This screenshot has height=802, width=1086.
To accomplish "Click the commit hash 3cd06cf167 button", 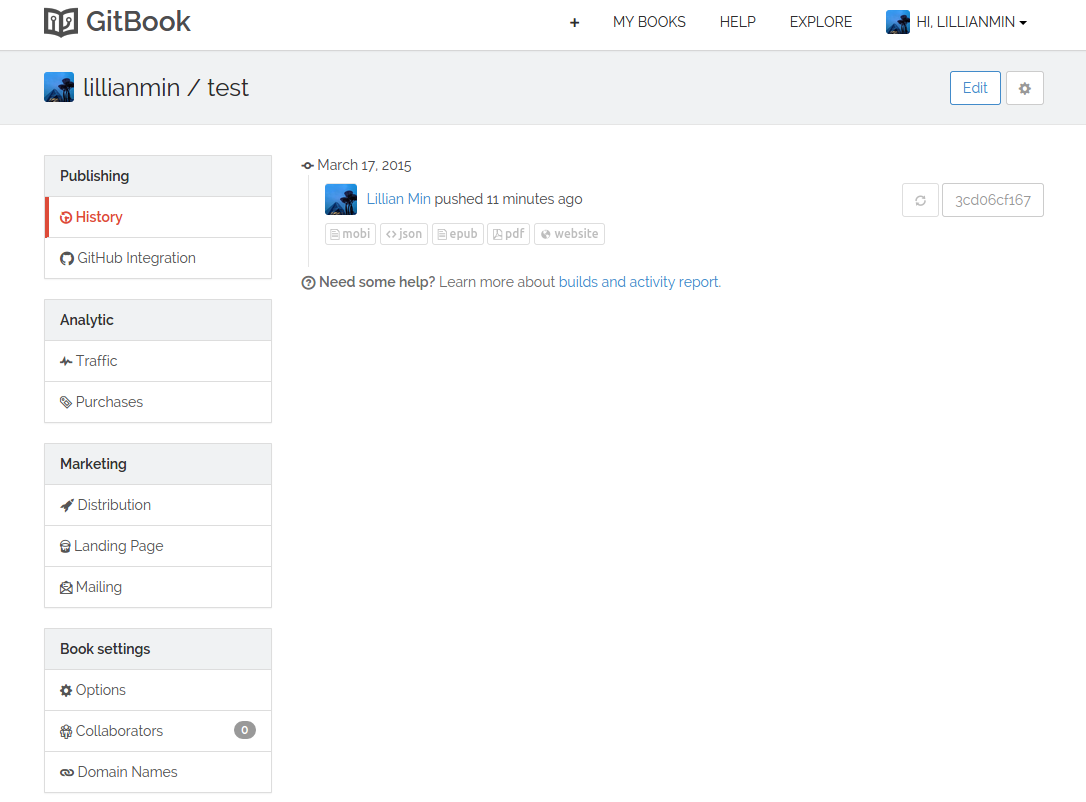I will [x=992, y=200].
